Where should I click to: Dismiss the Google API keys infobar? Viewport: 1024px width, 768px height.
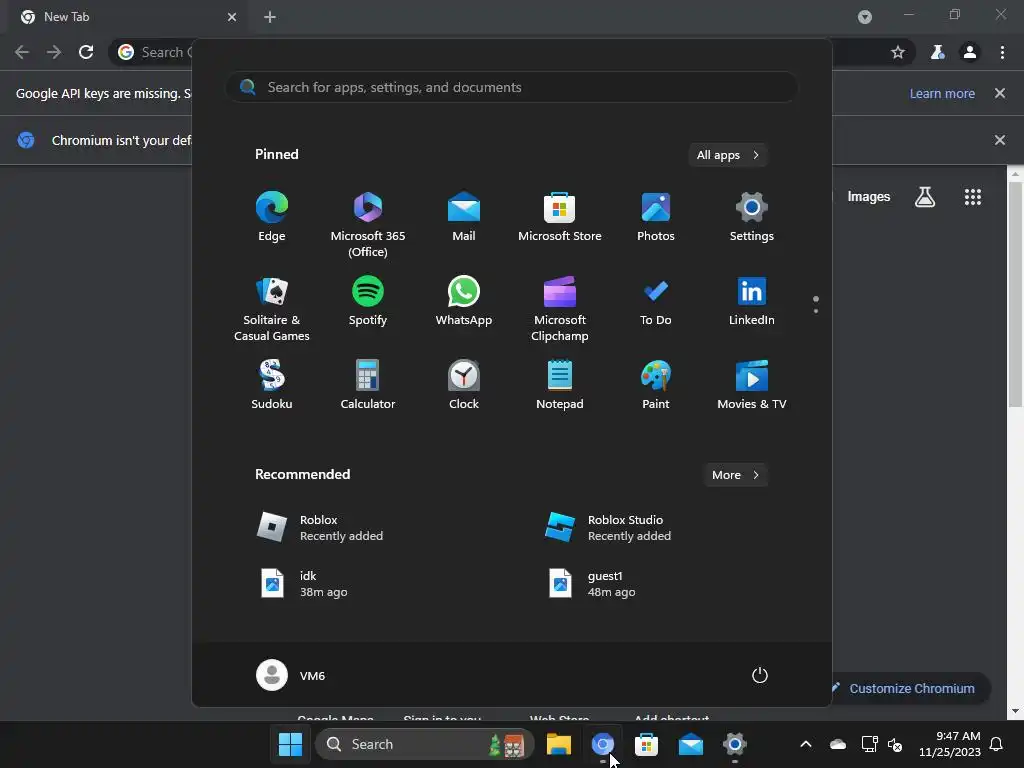point(1000,93)
